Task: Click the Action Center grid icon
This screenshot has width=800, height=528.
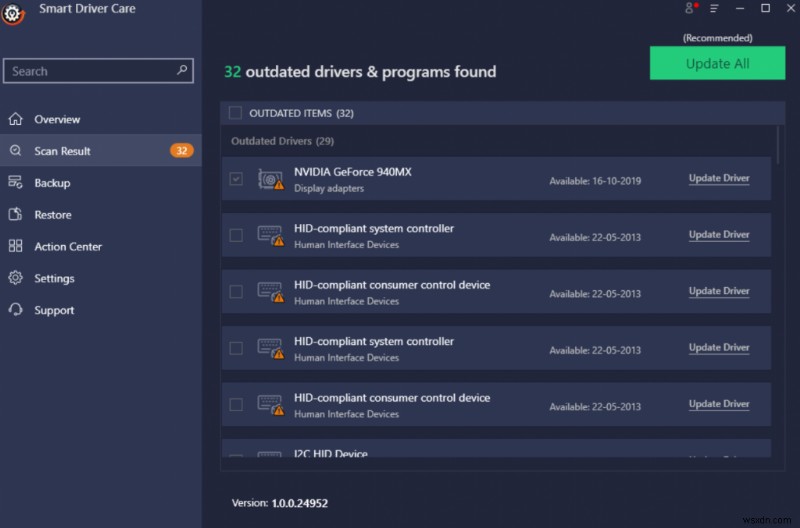Action: pyautogui.click(x=15, y=246)
